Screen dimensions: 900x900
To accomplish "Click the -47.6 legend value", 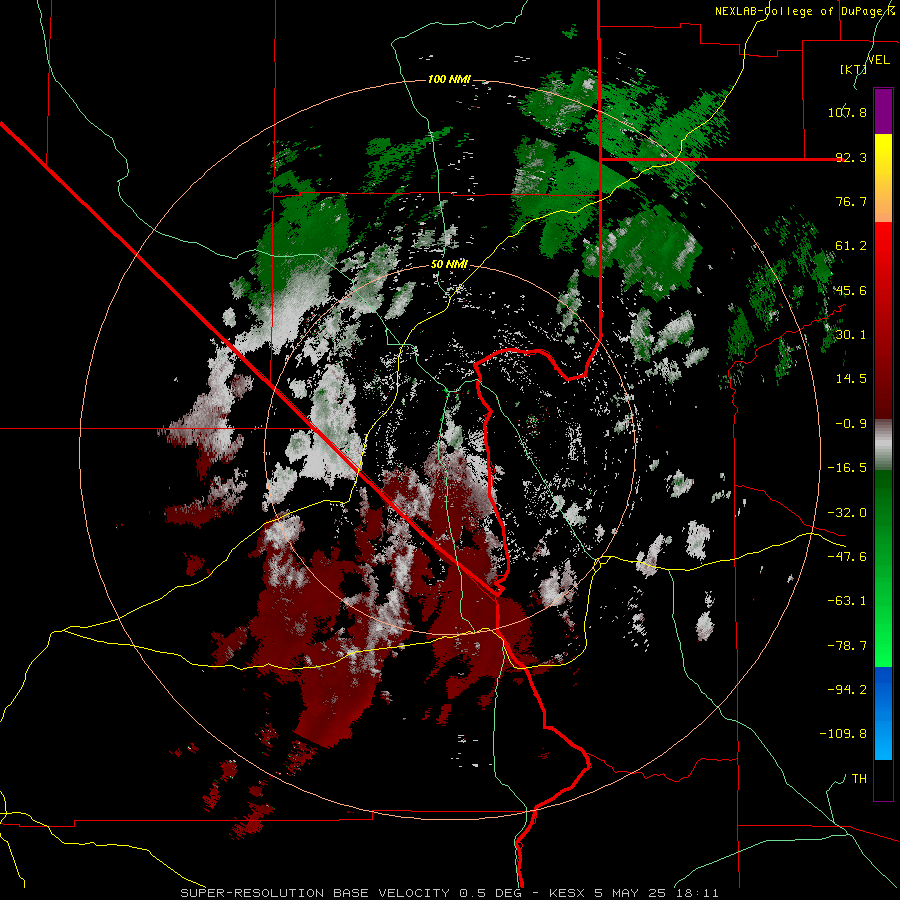I will pos(847,557).
